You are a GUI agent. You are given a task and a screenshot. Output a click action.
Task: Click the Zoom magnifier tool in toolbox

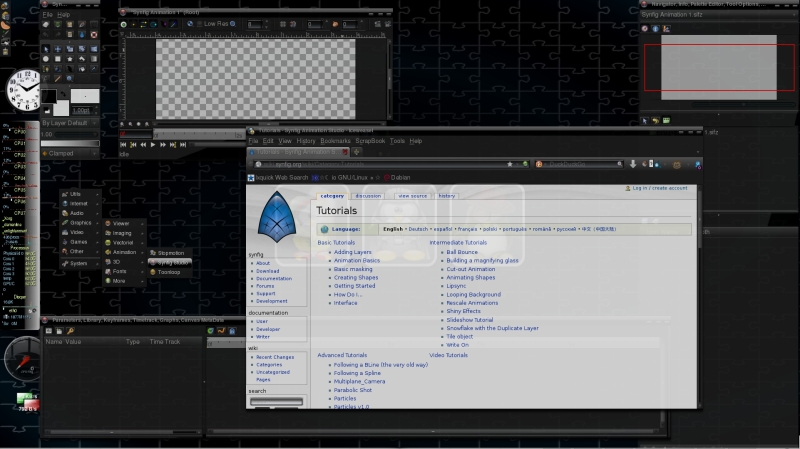(x=69, y=79)
